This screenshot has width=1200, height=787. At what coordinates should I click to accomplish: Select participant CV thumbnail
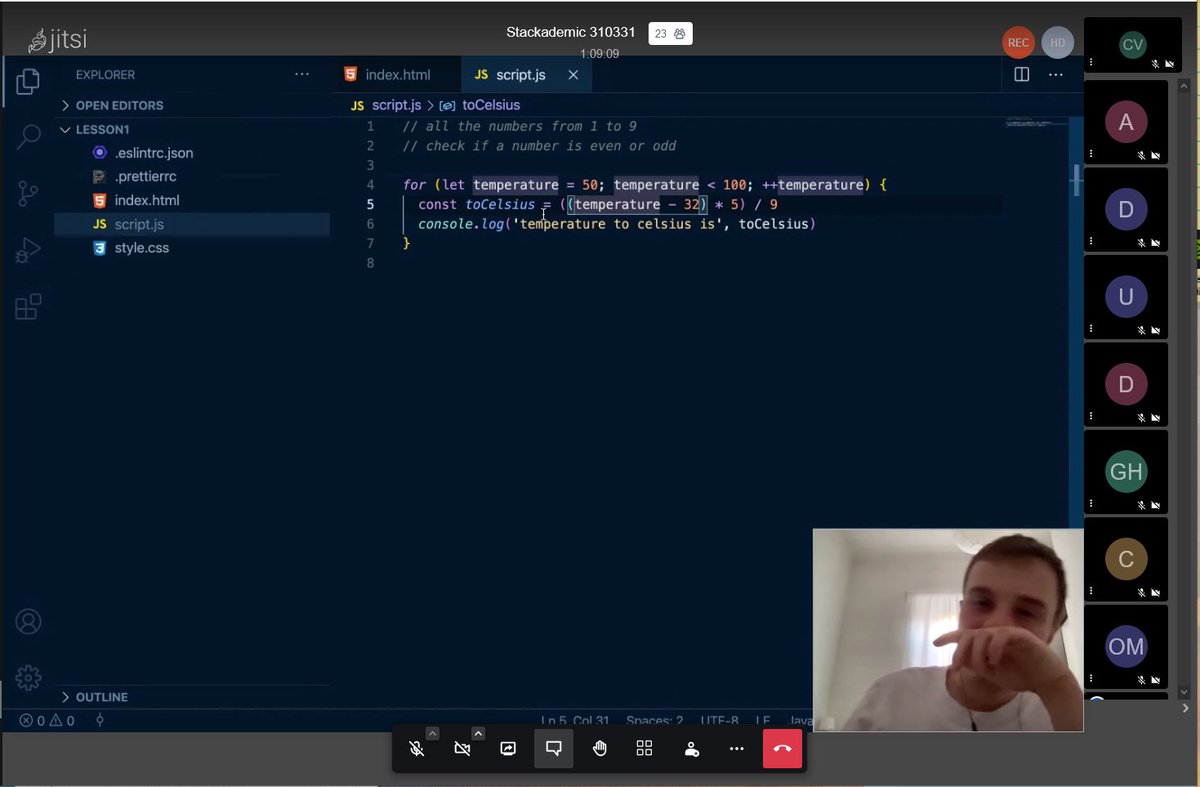tap(1132, 45)
